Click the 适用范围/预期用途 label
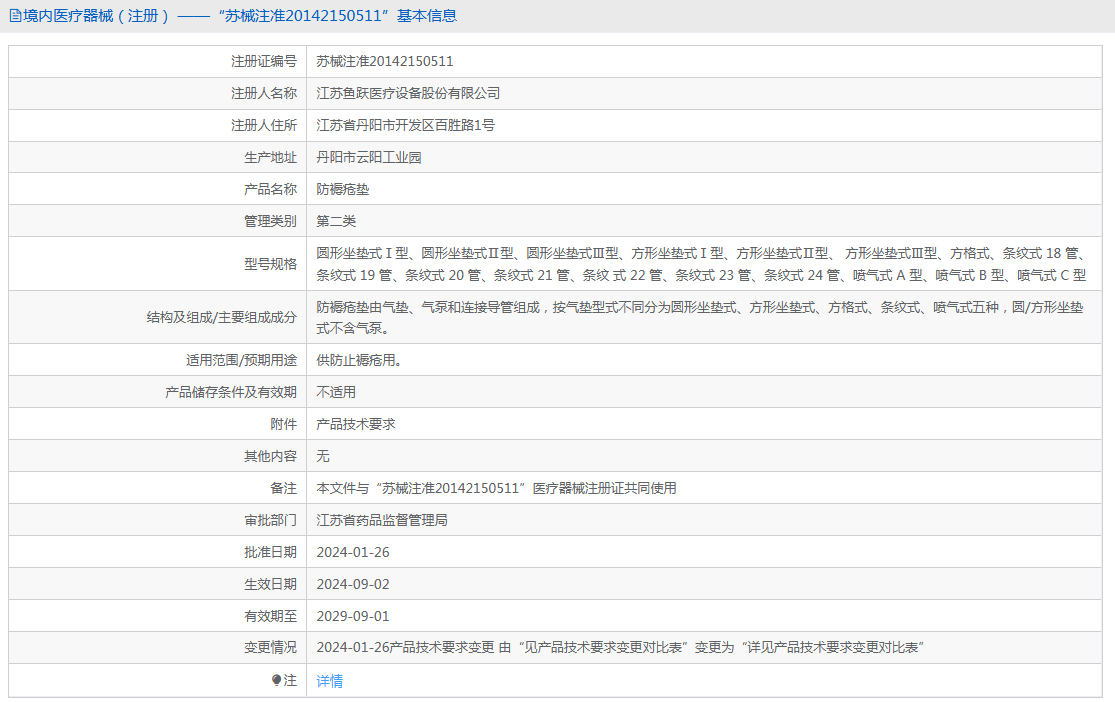The image size is (1115, 702). click(241, 360)
